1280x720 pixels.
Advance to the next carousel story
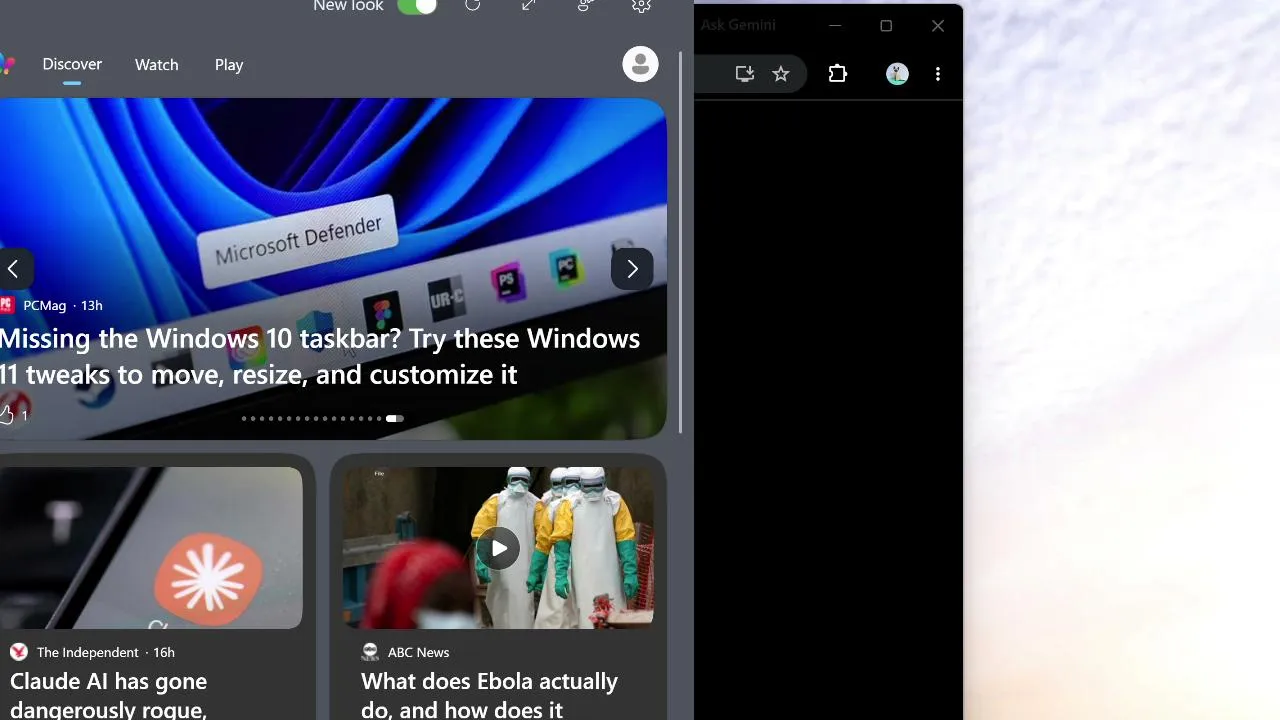pos(632,268)
